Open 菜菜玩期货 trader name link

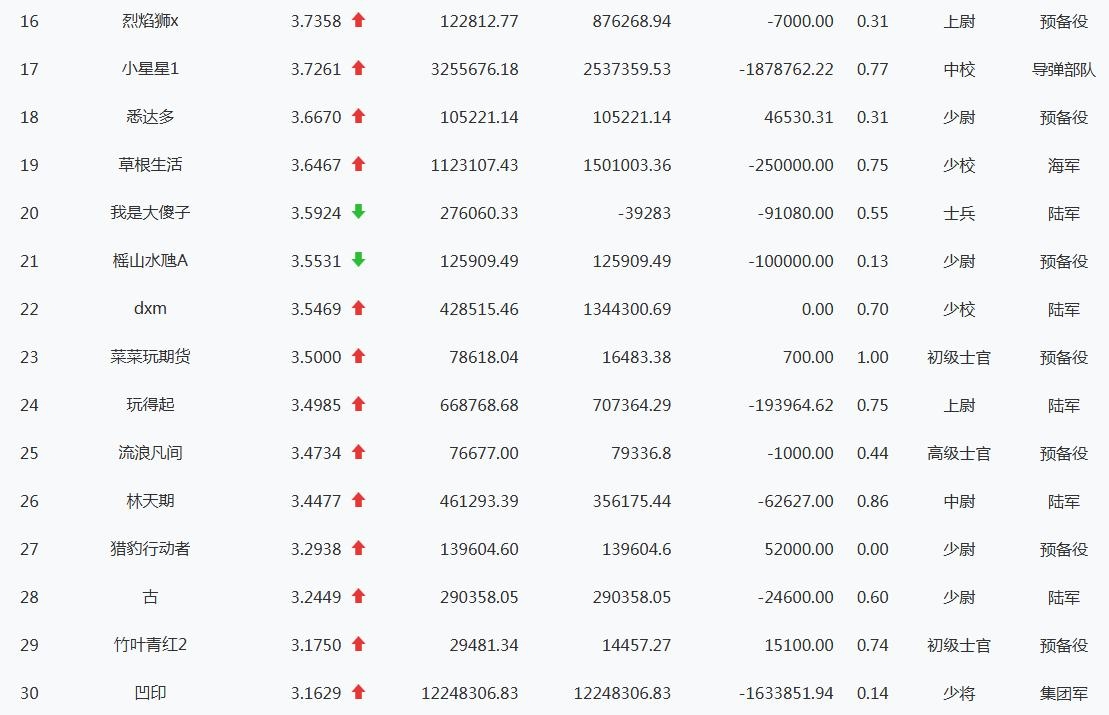(x=150, y=357)
